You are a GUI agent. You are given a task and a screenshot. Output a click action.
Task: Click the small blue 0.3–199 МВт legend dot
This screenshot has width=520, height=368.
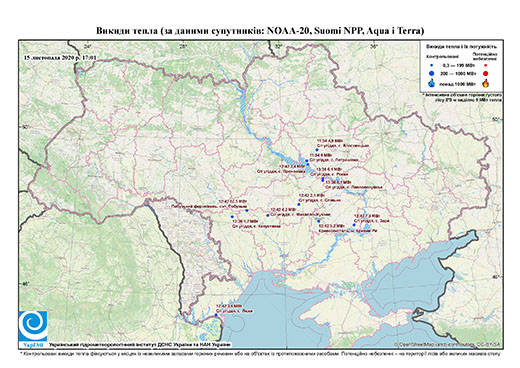pos(432,66)
